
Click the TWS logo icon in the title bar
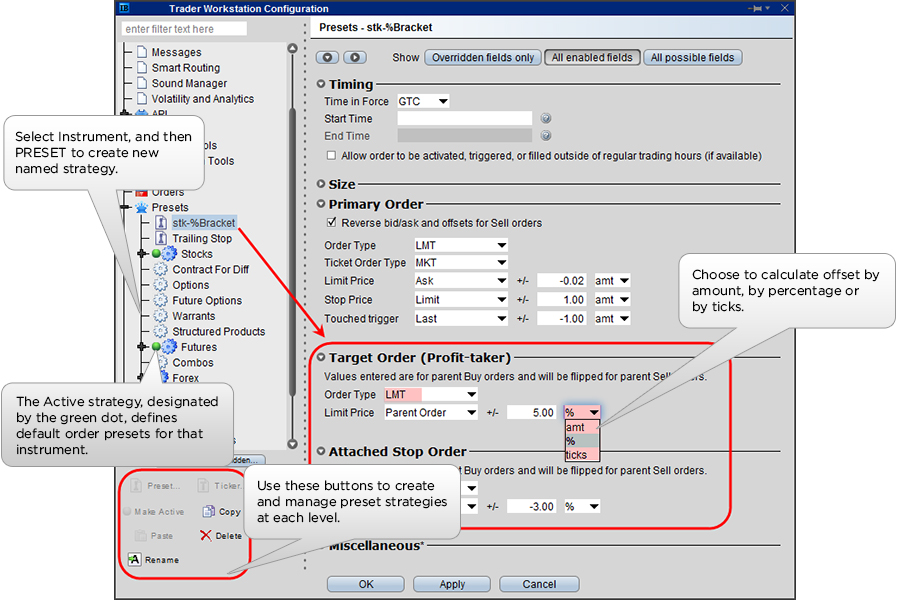point(124,8)
